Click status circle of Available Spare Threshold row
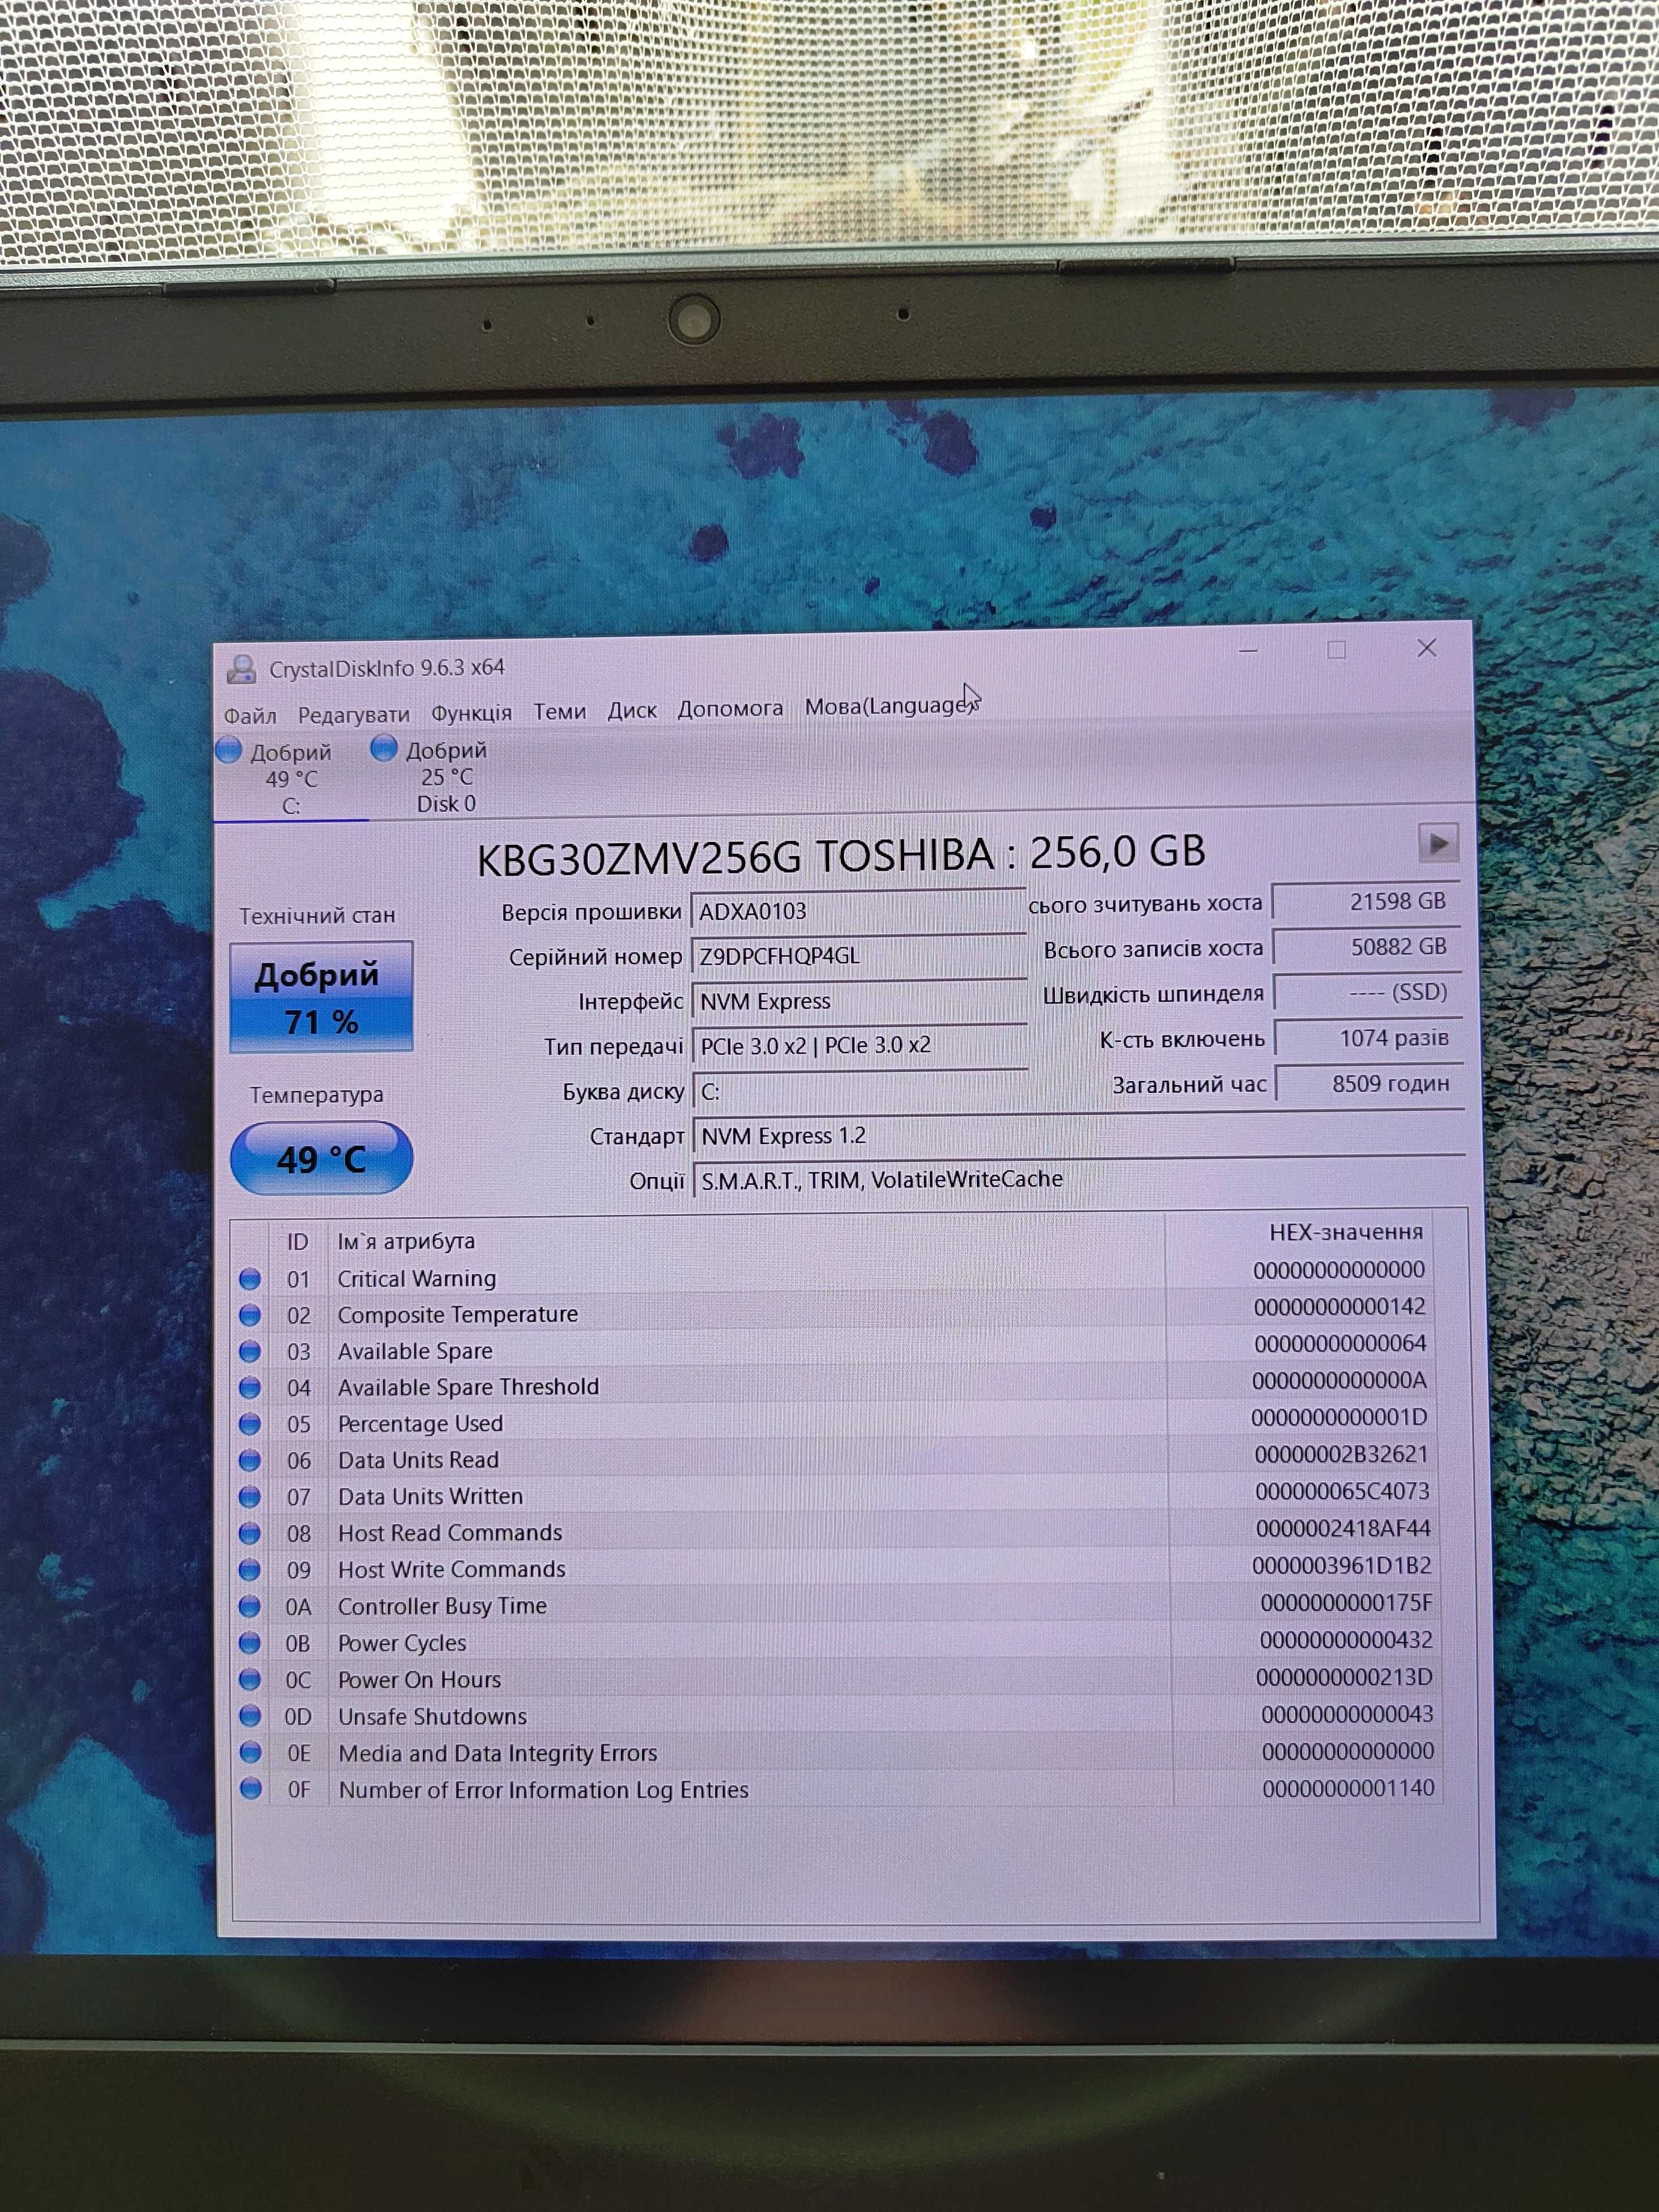Image resolution: width=1659 pixels, height=2212 pixels. click(x=250, y=1388)
